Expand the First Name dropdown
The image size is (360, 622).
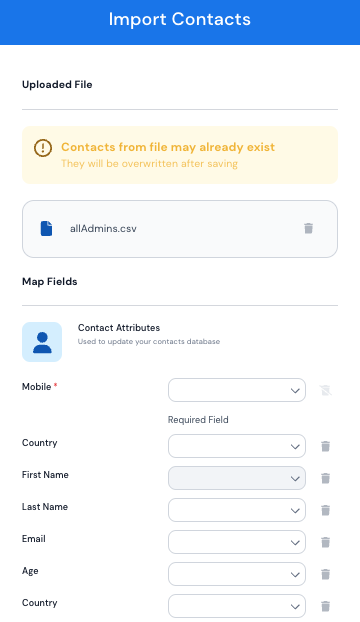point(237,478)
